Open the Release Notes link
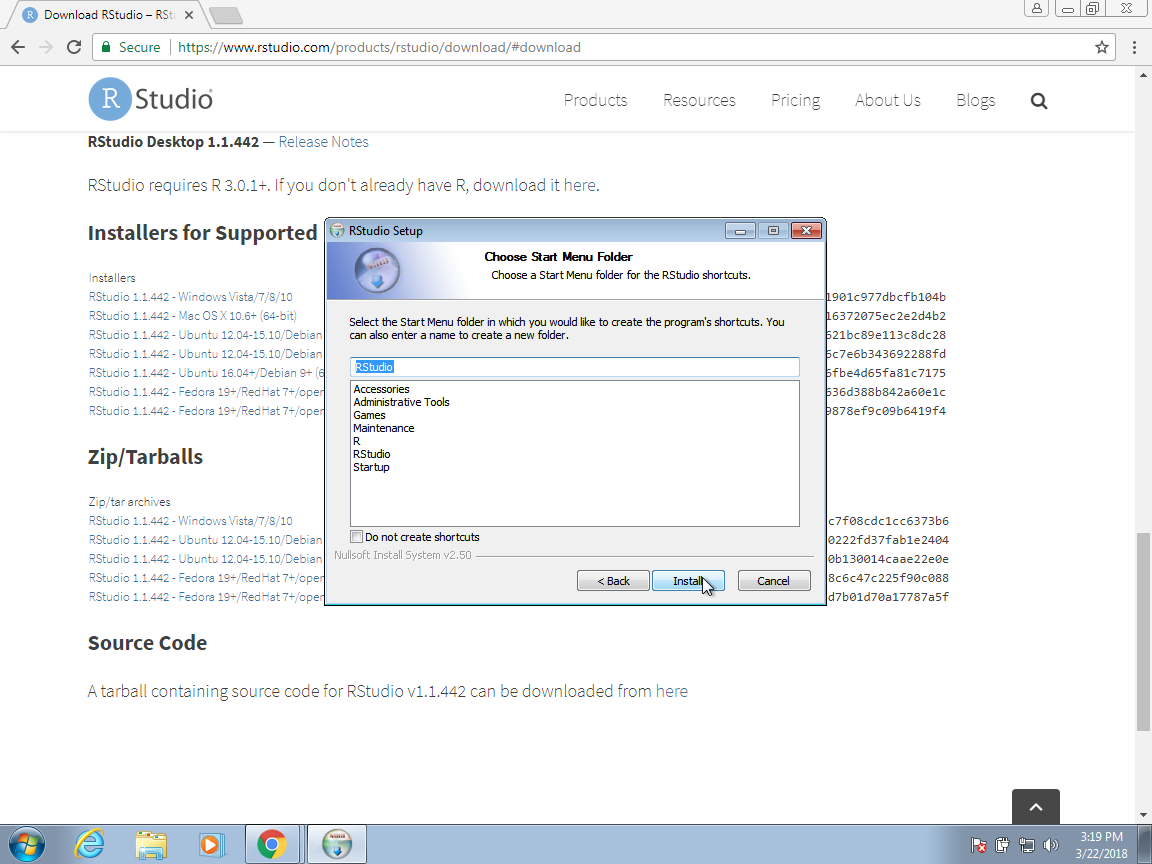Screen dimensions: 1152x864 coord(323,142)
